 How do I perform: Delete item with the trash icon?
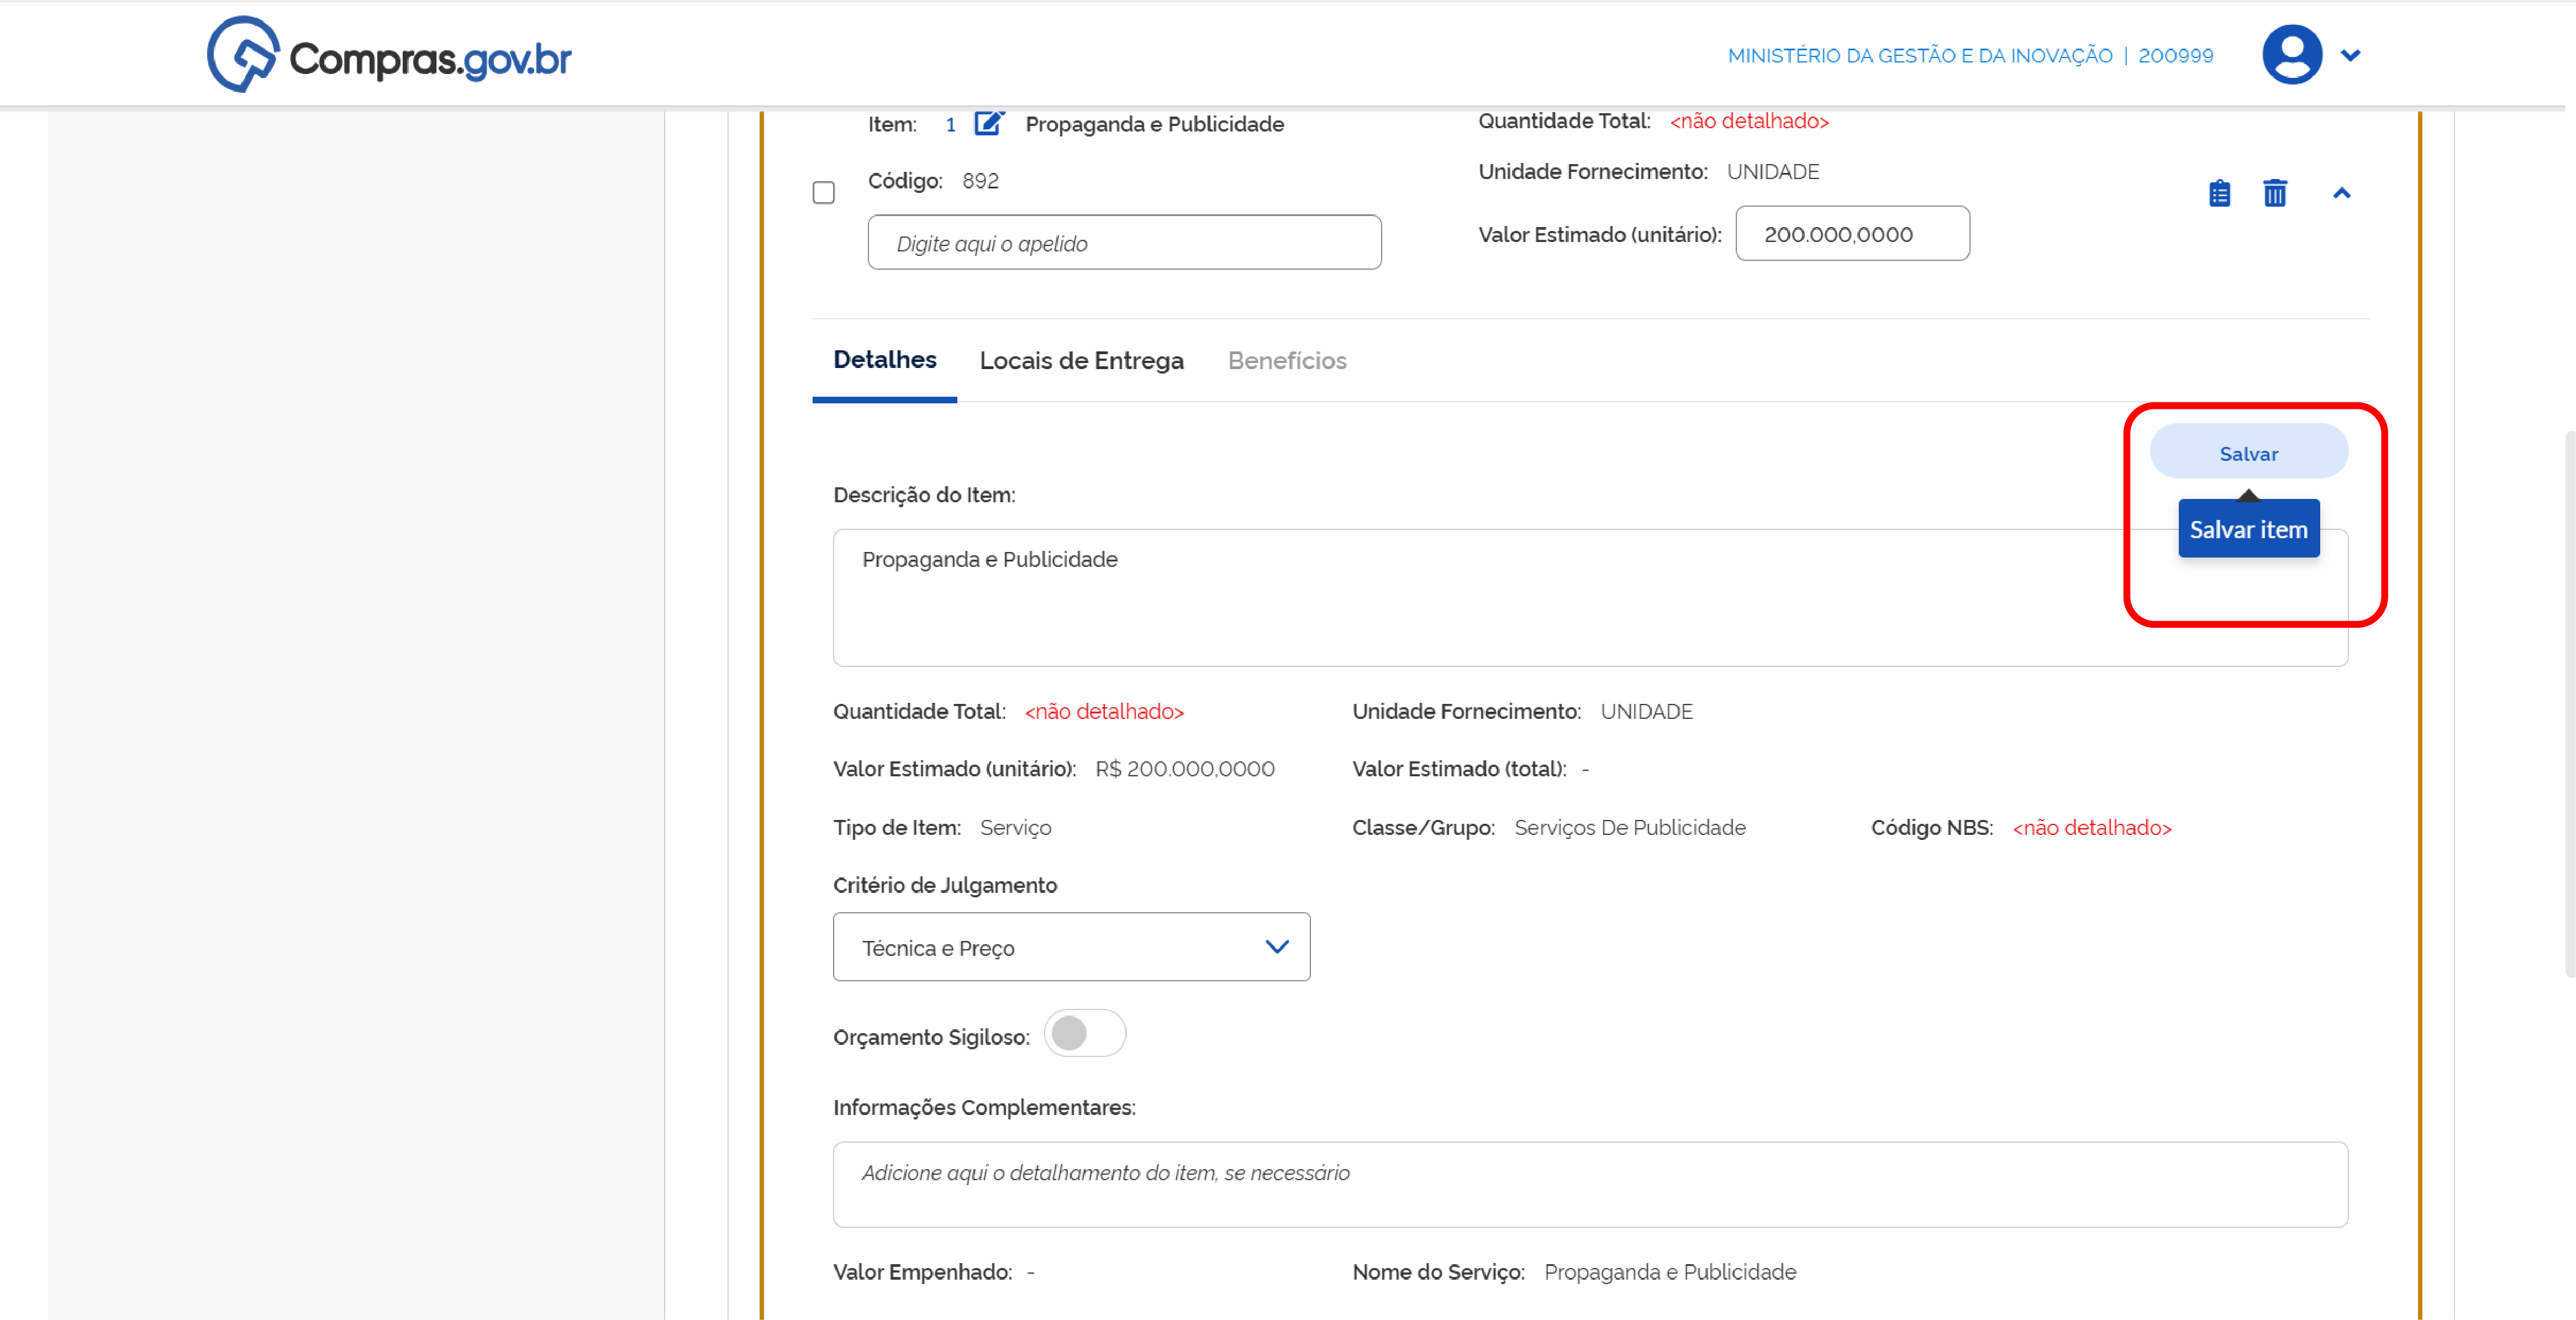[2275, 193]
